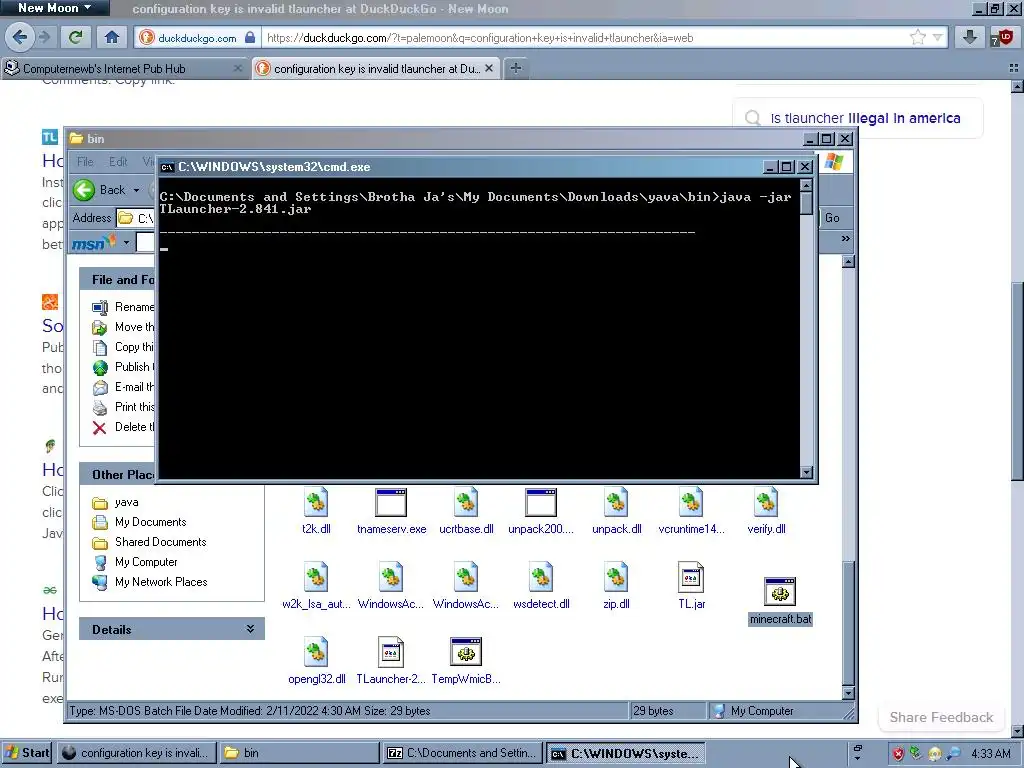Click the Delete this file task

coord(123,427)
